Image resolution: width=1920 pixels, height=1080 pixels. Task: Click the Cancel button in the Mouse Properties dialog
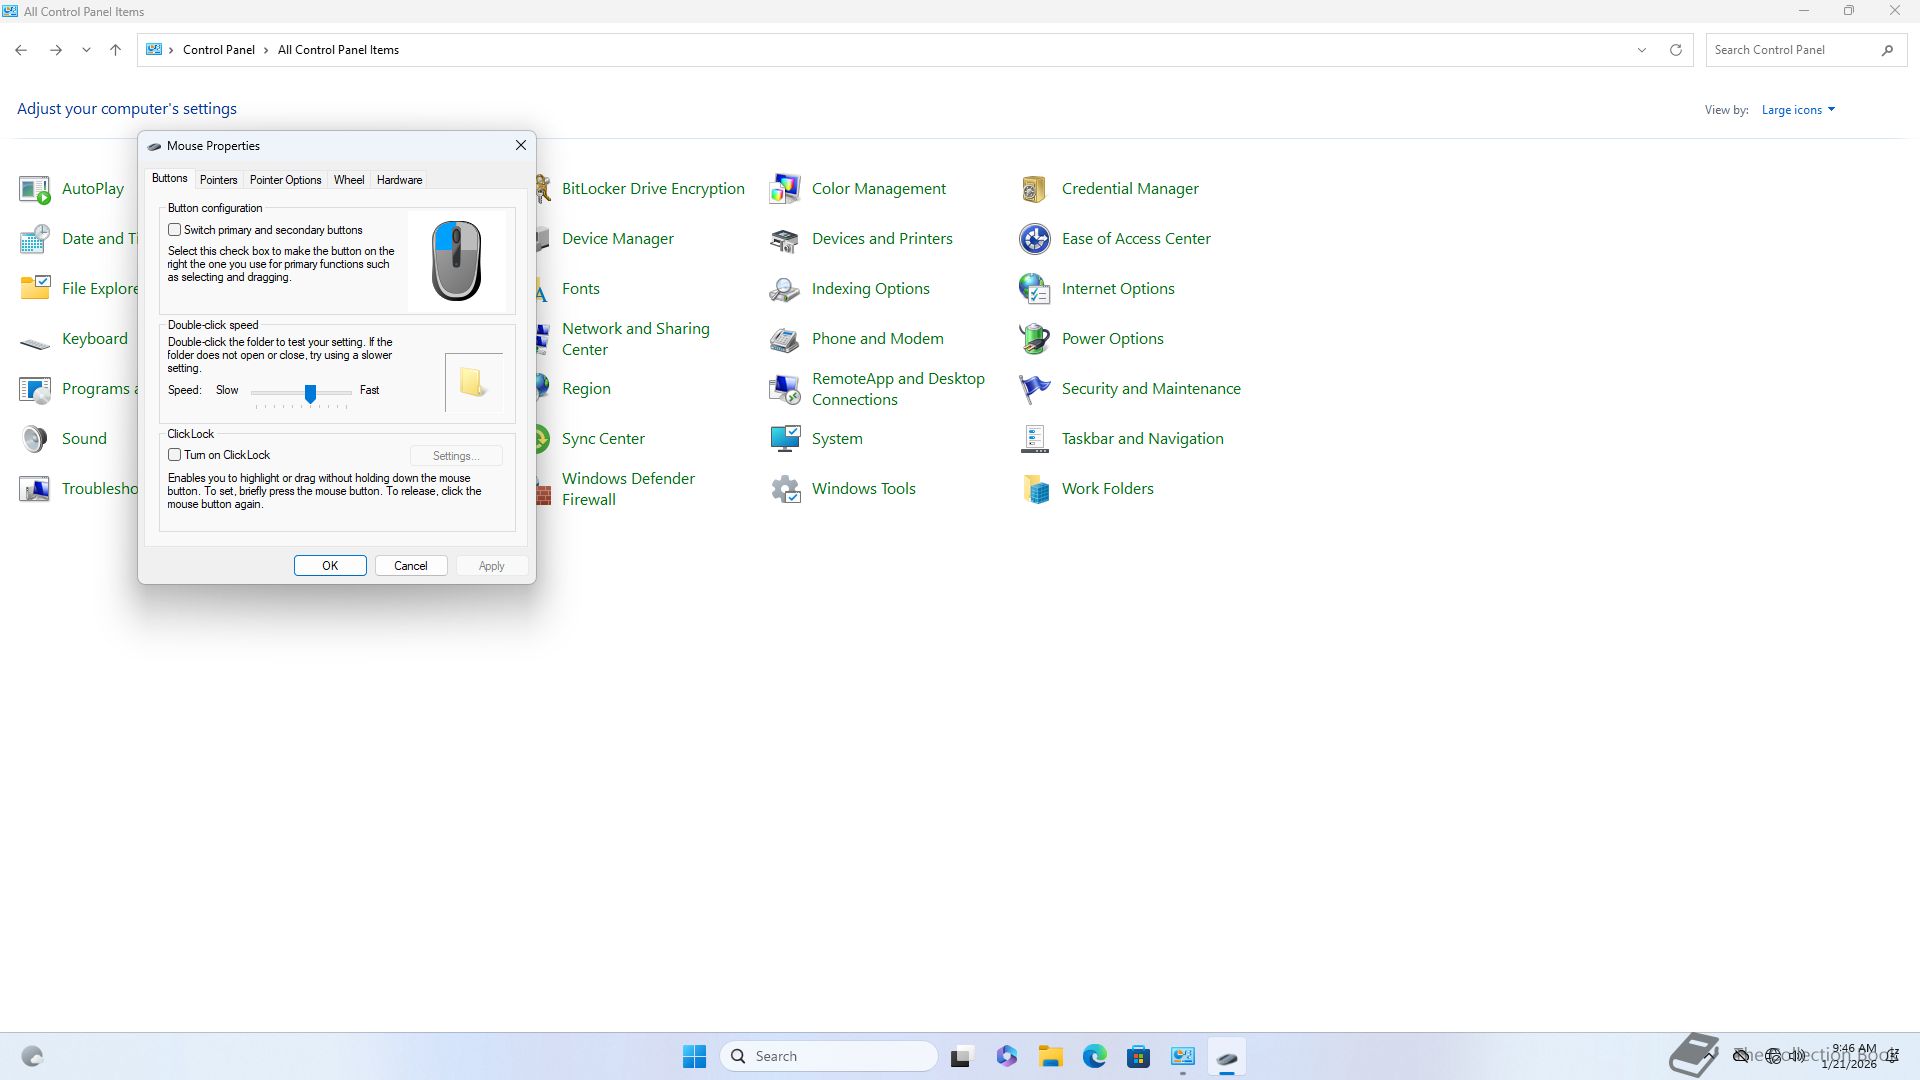tap(411, 566)
